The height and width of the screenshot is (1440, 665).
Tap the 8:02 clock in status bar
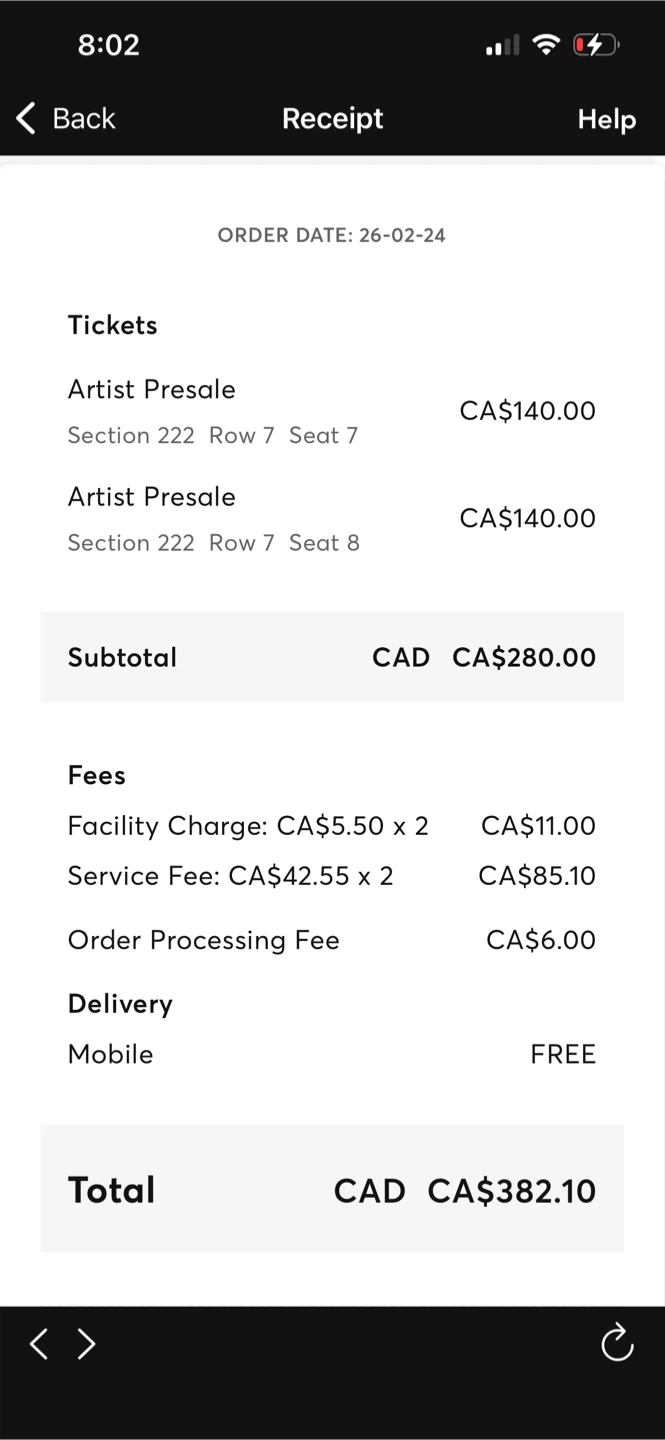[108, 44]
